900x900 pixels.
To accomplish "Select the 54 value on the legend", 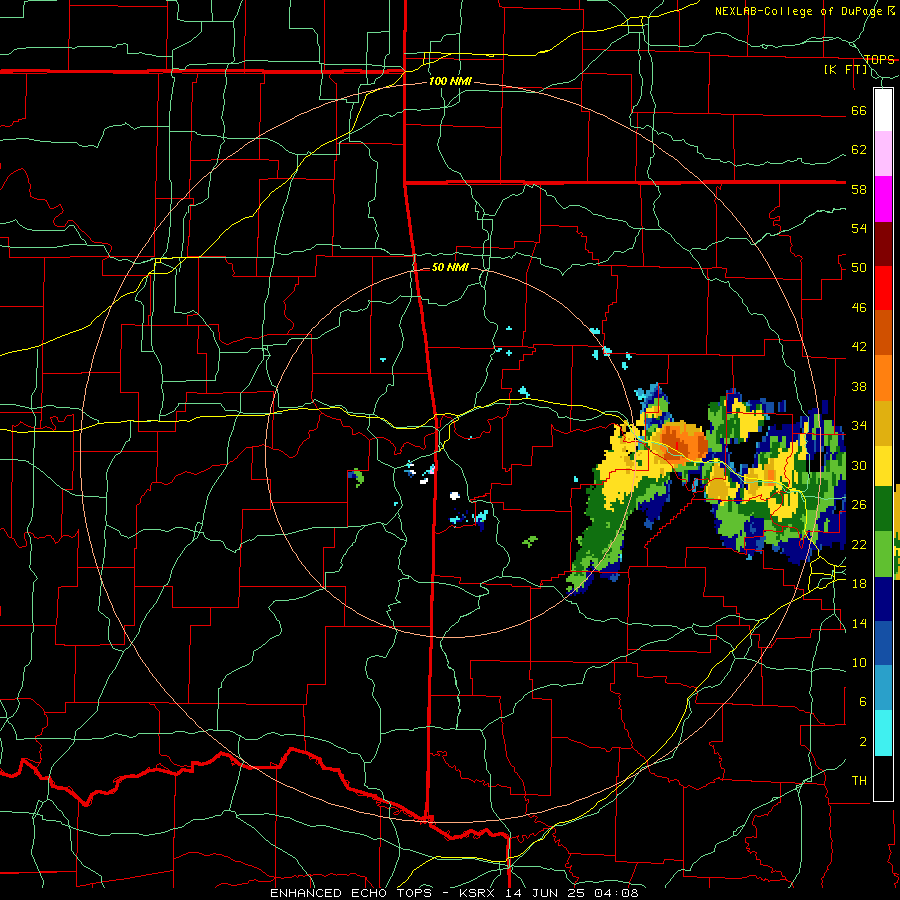I will point(859,228).
